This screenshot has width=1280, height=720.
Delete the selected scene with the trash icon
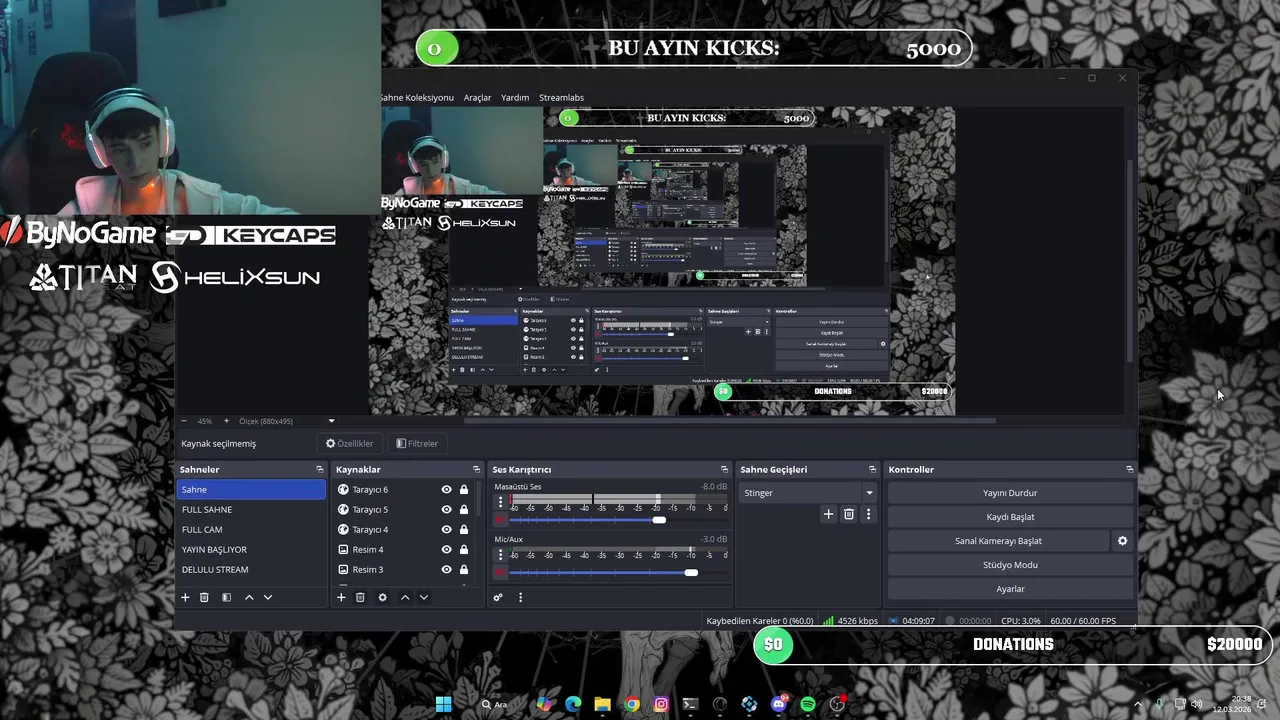(204, 597)
